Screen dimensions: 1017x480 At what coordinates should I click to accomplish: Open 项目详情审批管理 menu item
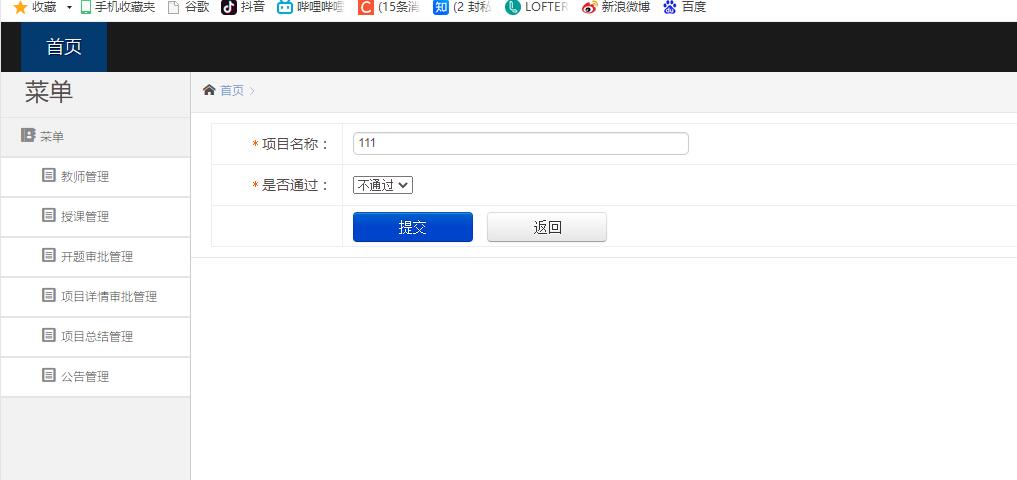coord(95,296)
